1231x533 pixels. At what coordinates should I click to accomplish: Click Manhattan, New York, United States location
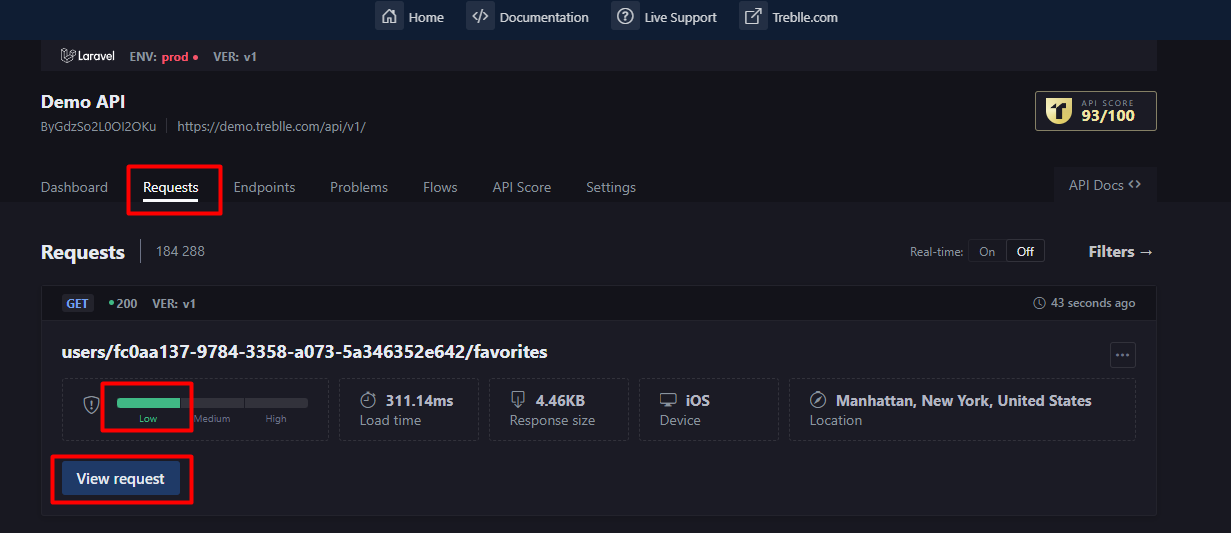[964, 400]
